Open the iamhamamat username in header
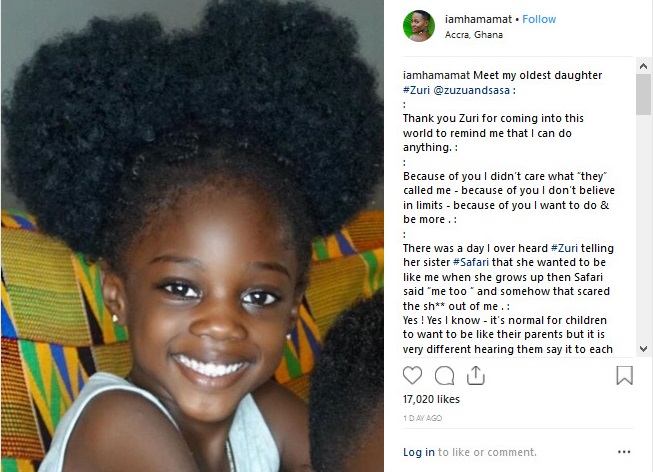 pos(478,19)
